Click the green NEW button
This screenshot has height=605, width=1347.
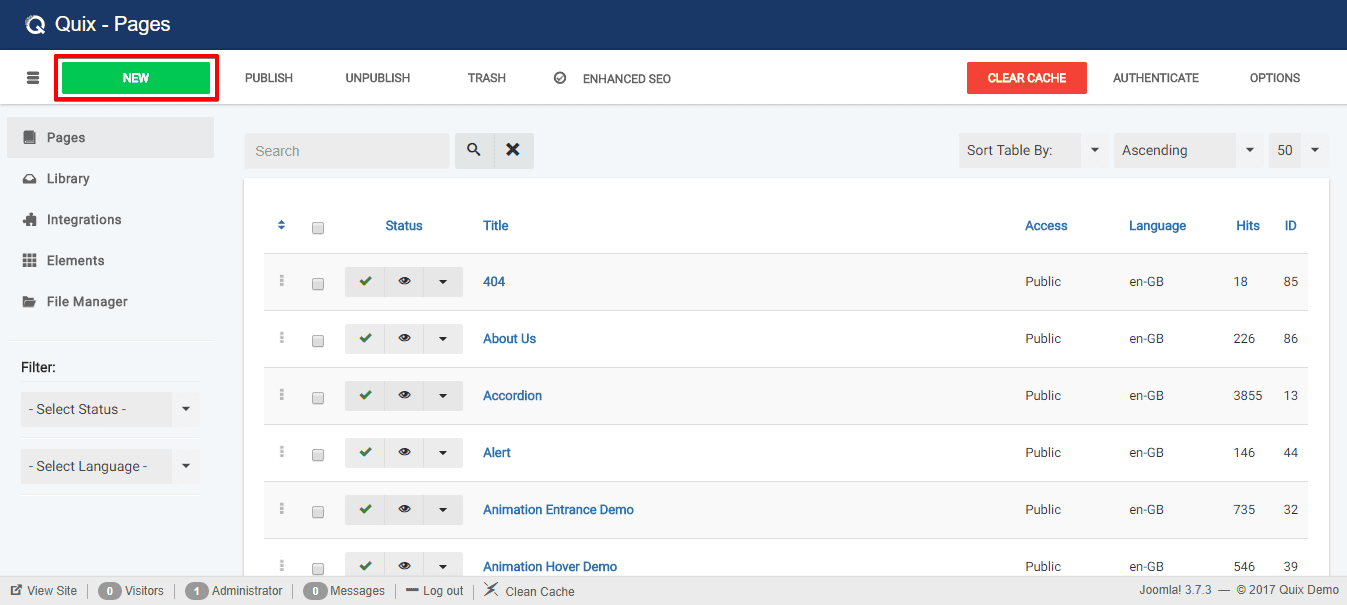(136, 78)
